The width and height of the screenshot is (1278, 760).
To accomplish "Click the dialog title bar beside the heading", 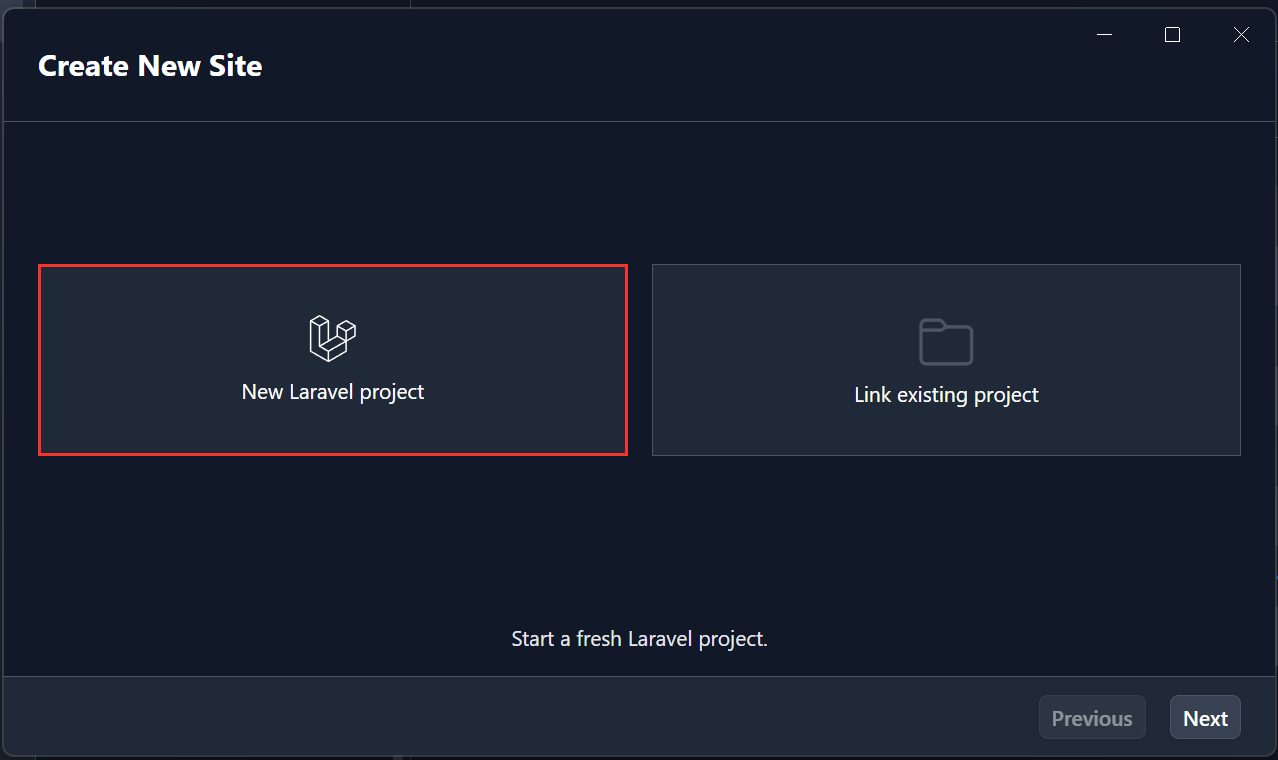I will tap(650, 66).
